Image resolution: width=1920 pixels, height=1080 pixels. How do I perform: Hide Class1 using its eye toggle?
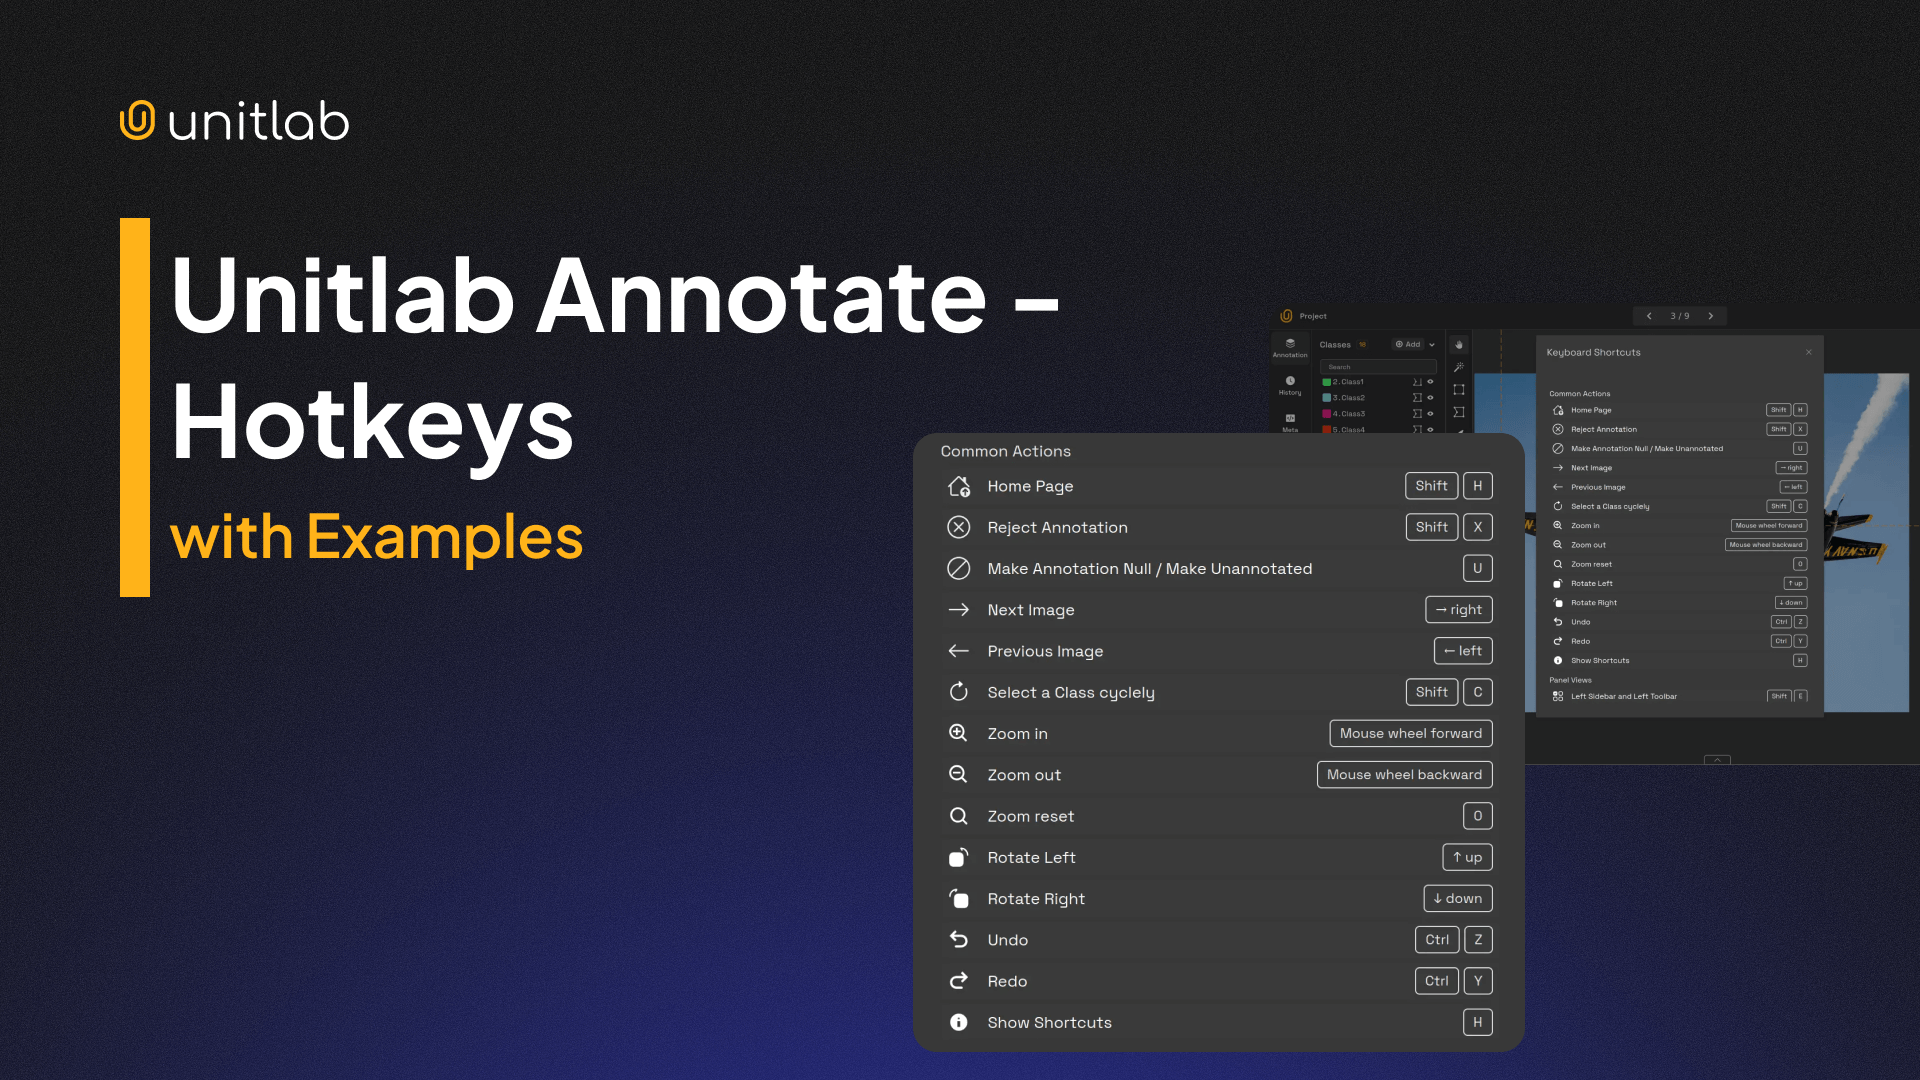[1431, 382]
